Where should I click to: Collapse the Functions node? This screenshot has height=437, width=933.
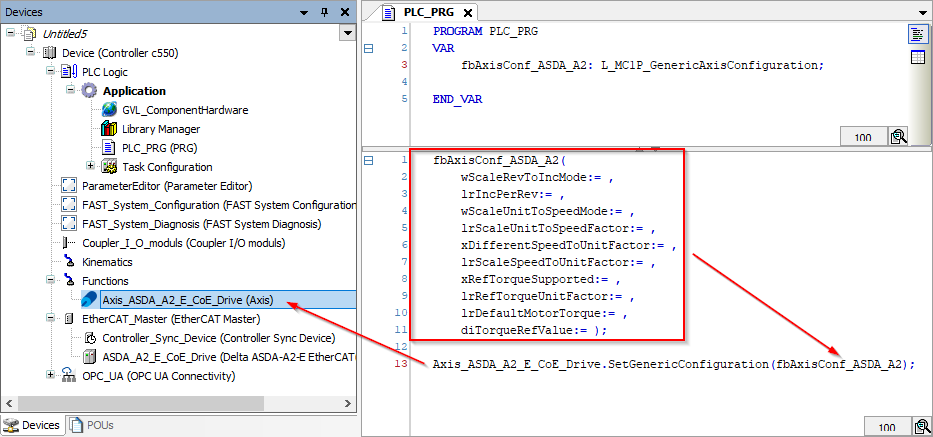click(x=51, y=280)
